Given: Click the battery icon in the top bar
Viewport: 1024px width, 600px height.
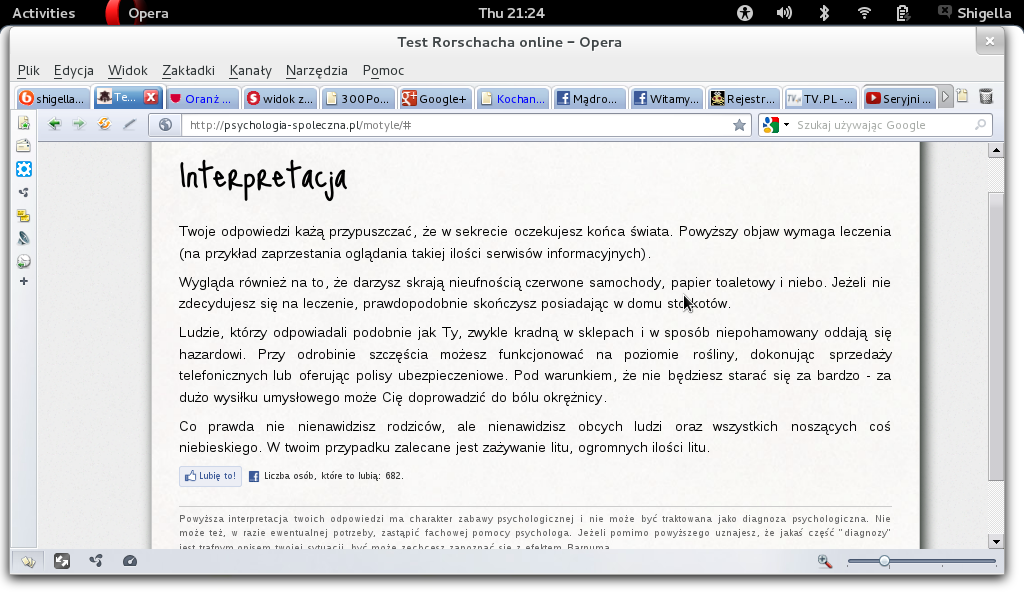Looking at the screenshot, I should (903, 13).
